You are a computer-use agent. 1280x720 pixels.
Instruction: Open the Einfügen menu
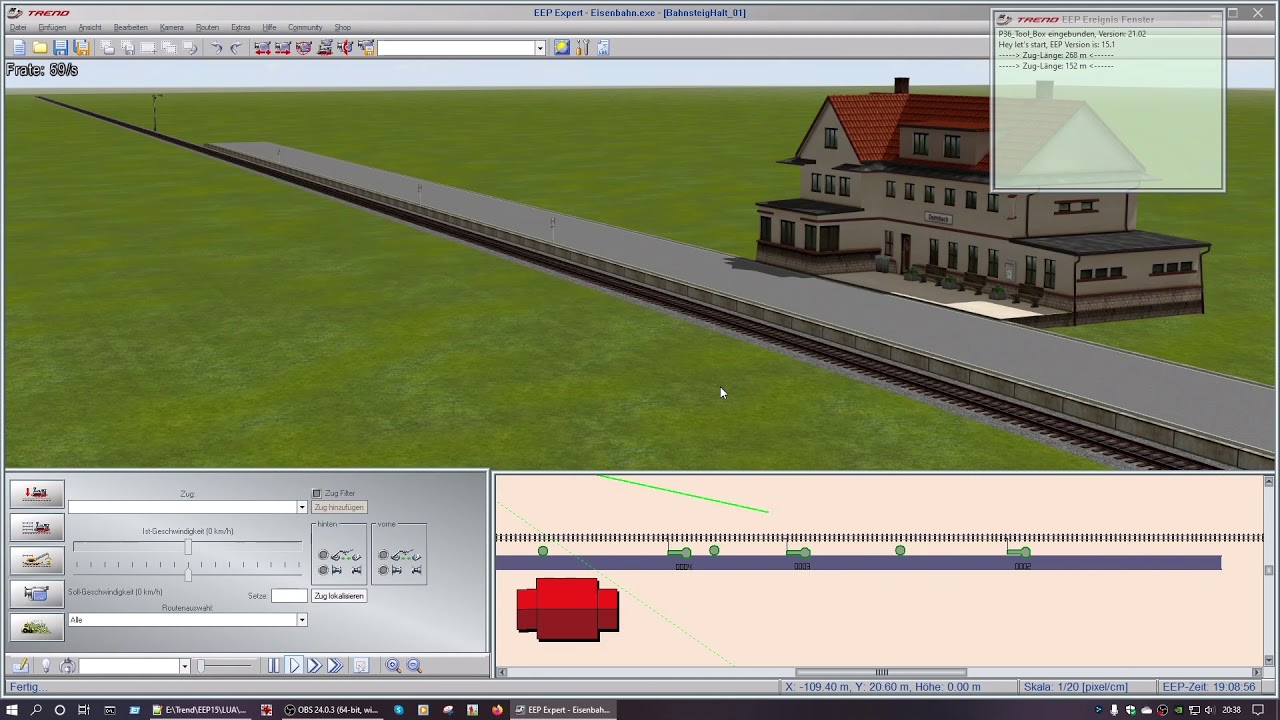pyautogui.click(x=52, y=27)
